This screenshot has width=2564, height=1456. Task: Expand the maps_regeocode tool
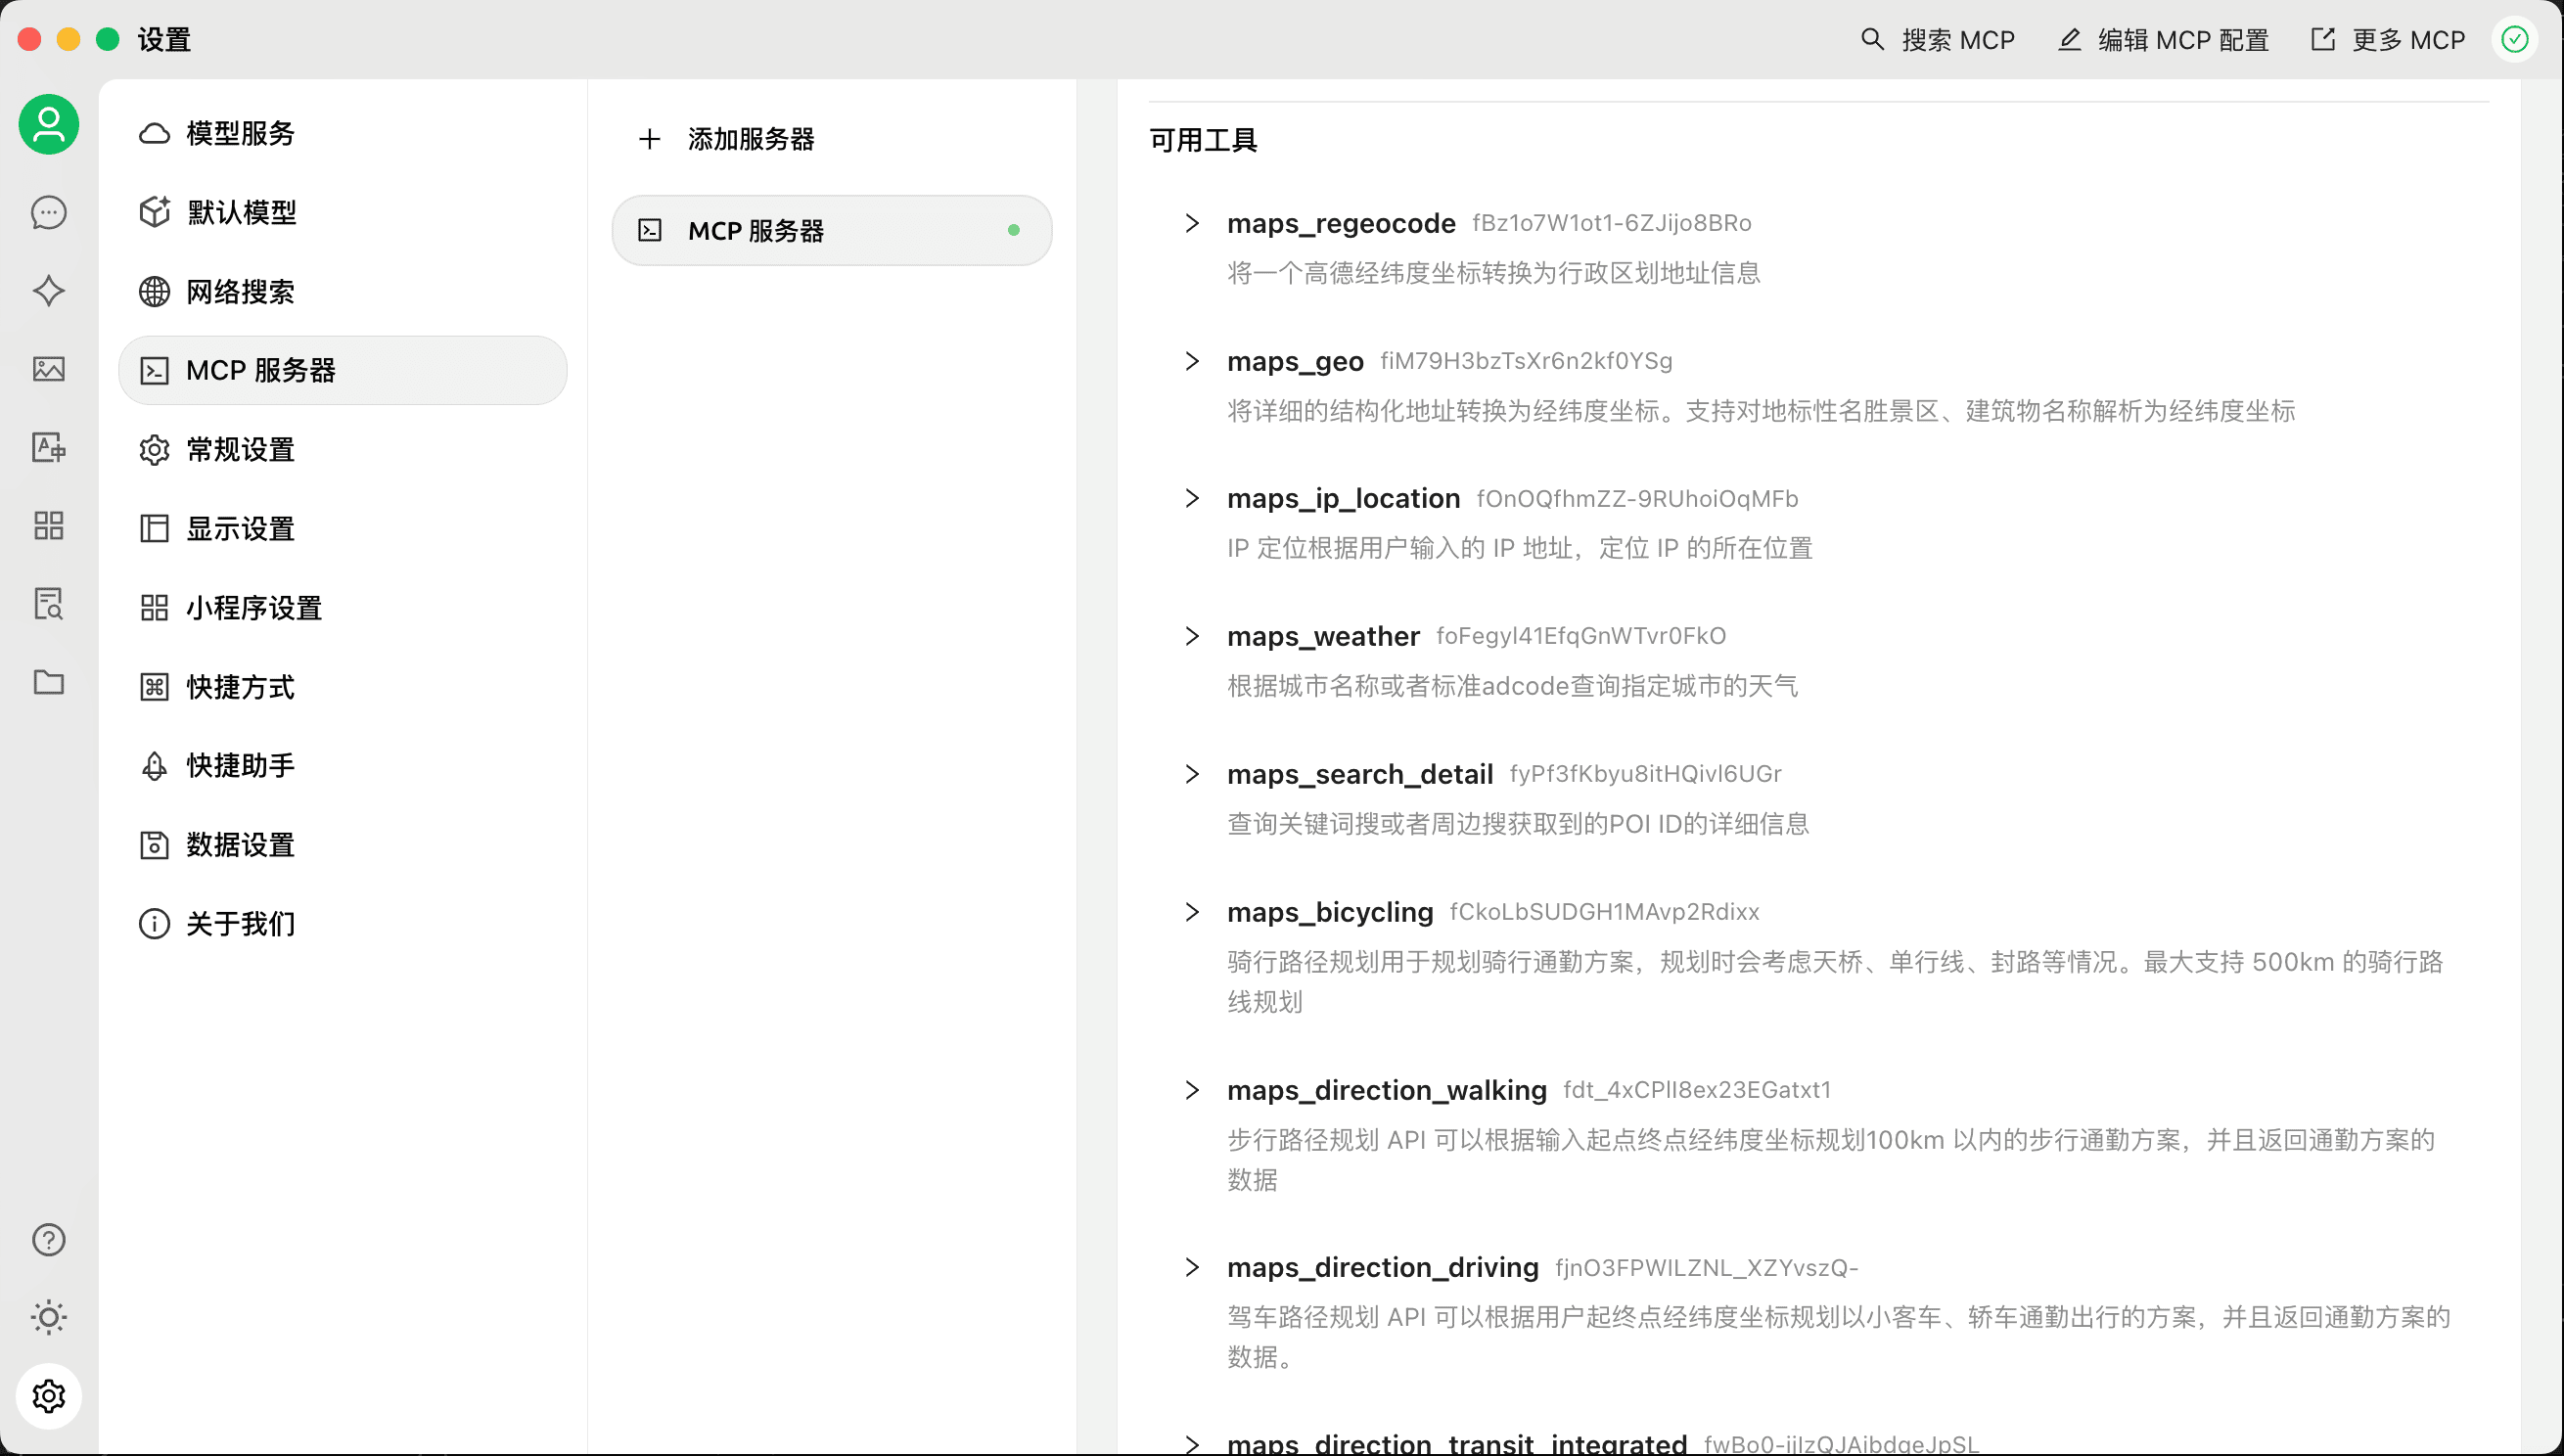coord(1192,223)
